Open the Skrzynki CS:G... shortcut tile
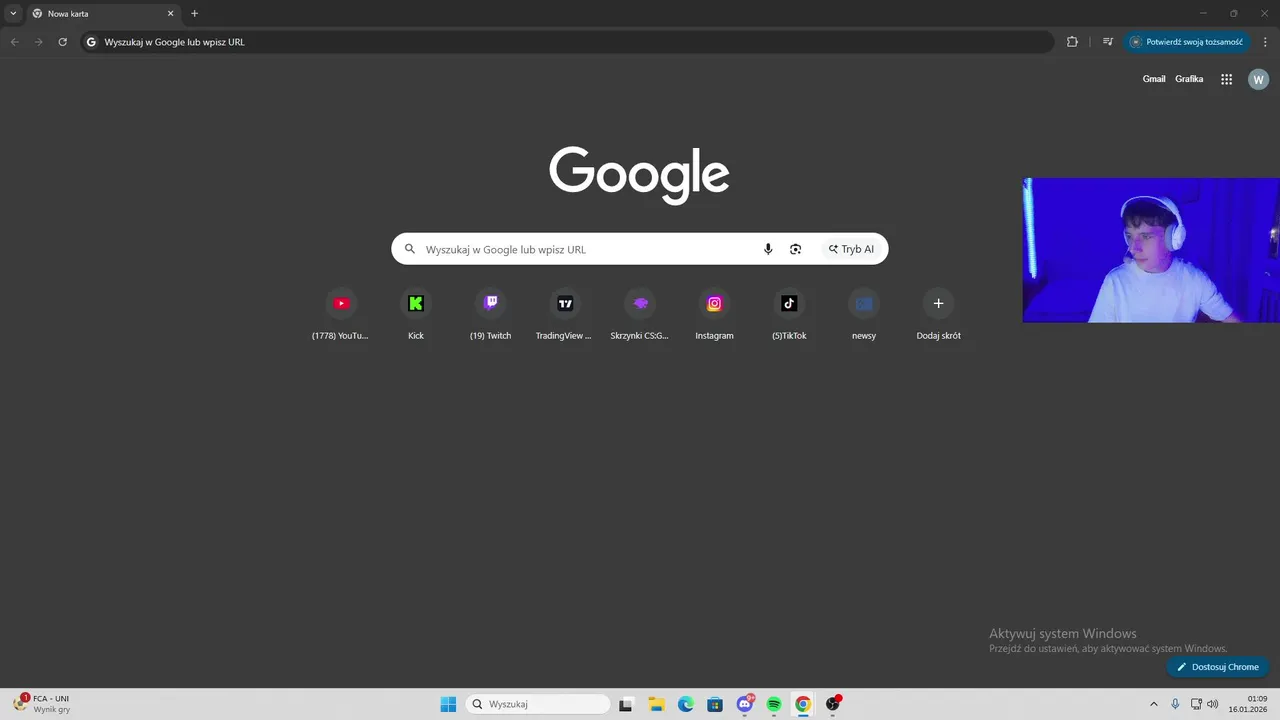Image resolution: width=1280 pixels, height=720 pixels. [x=640, y=315]
